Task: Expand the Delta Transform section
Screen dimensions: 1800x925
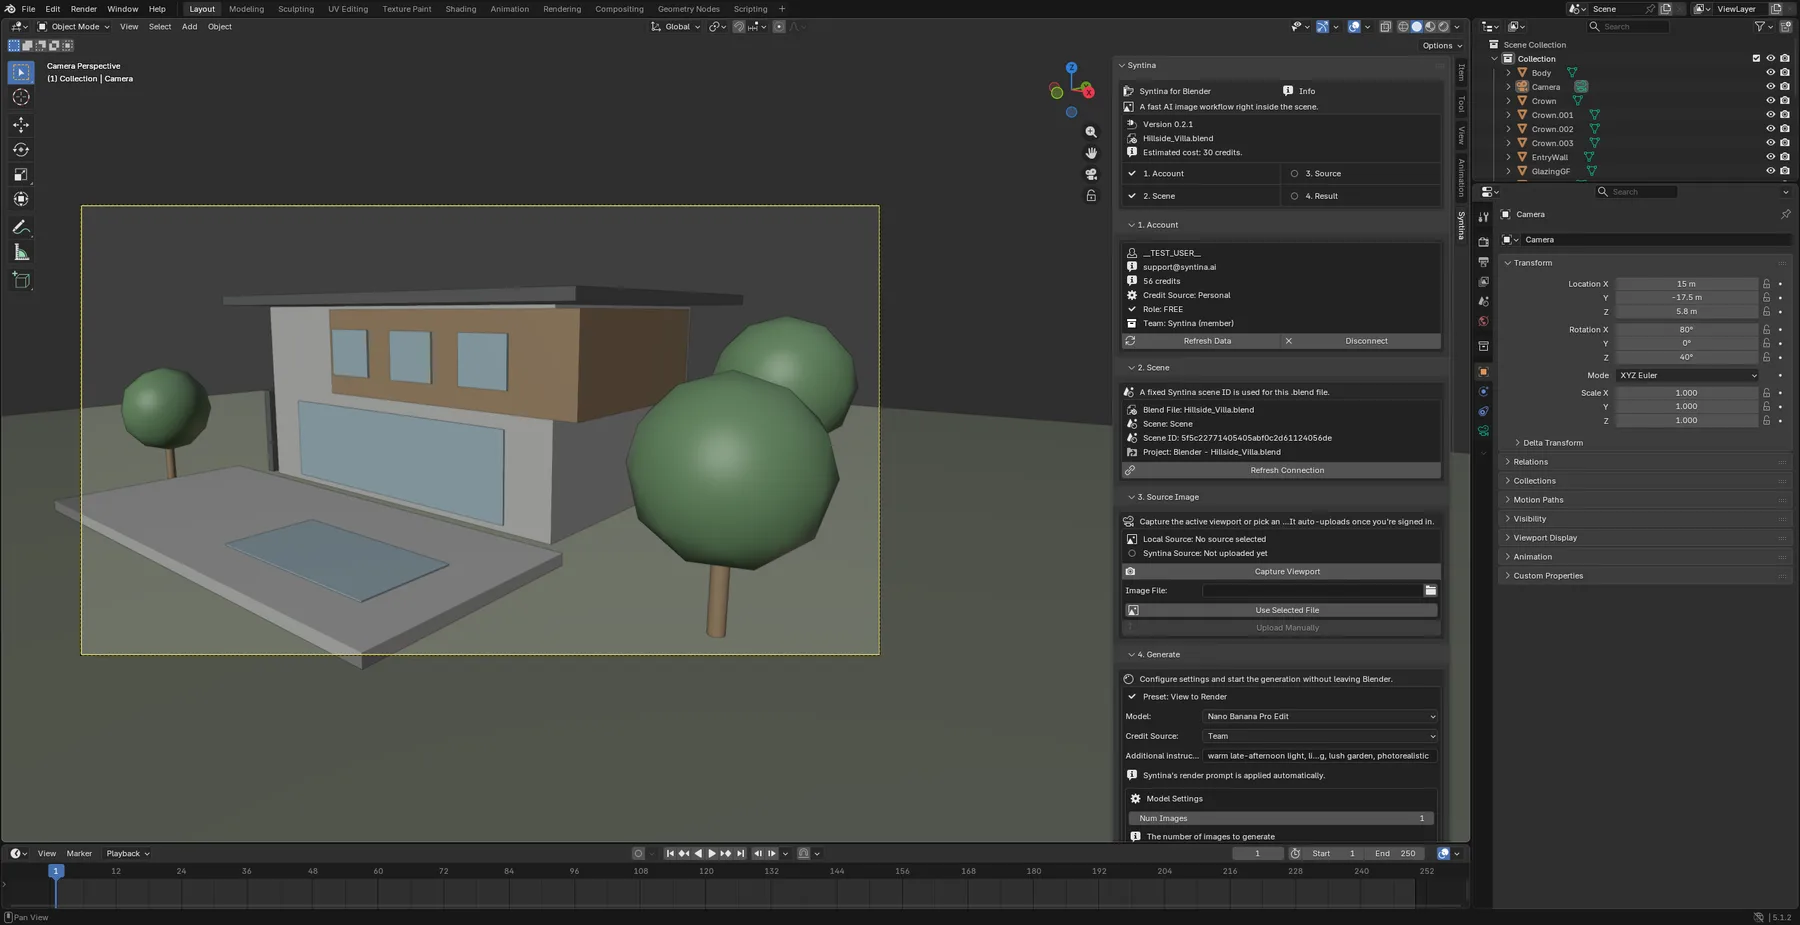Action: click(1552, 443)
